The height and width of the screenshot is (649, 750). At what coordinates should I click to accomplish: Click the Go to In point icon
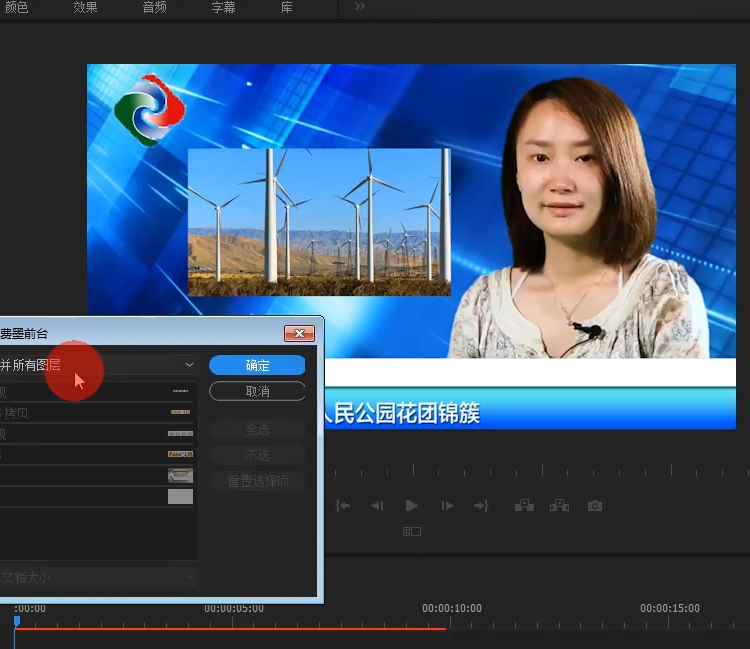click(x=343, y=506)
